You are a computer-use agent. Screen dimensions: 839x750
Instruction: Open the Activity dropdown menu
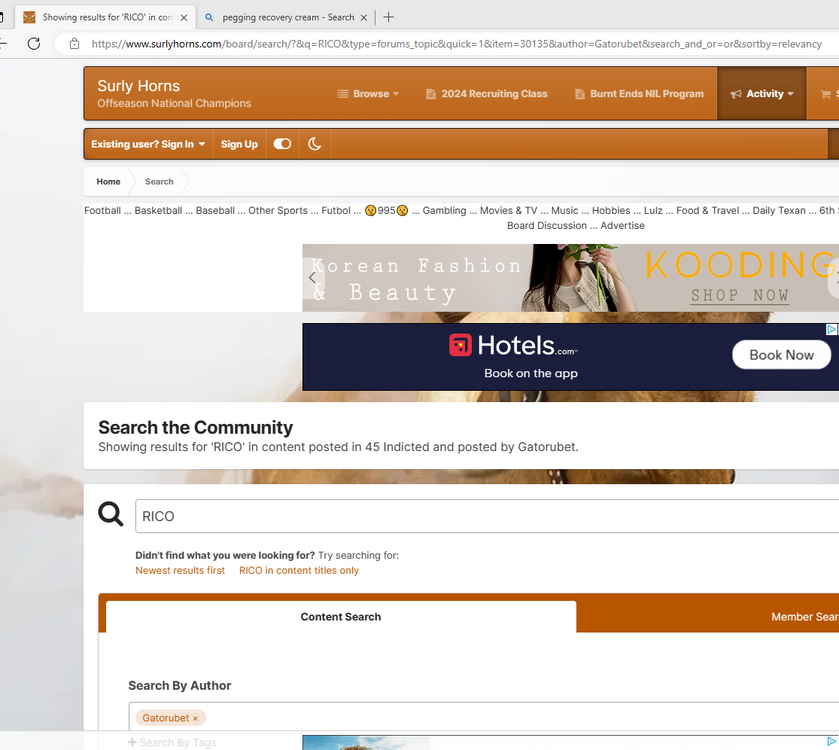pyautogui.click(x=762, y=94)
